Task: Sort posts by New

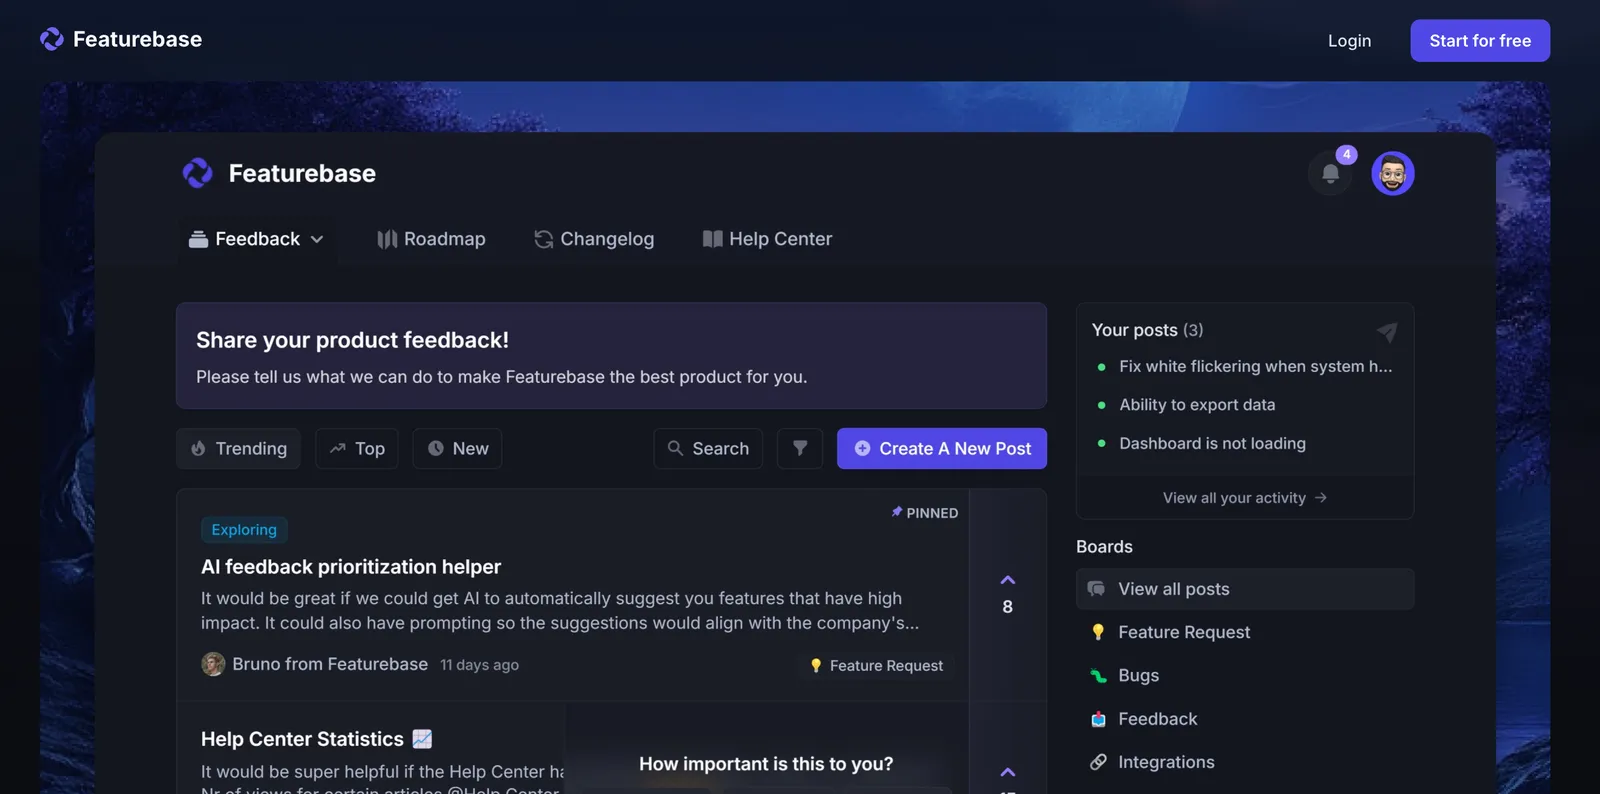Action: pos(458,448)
